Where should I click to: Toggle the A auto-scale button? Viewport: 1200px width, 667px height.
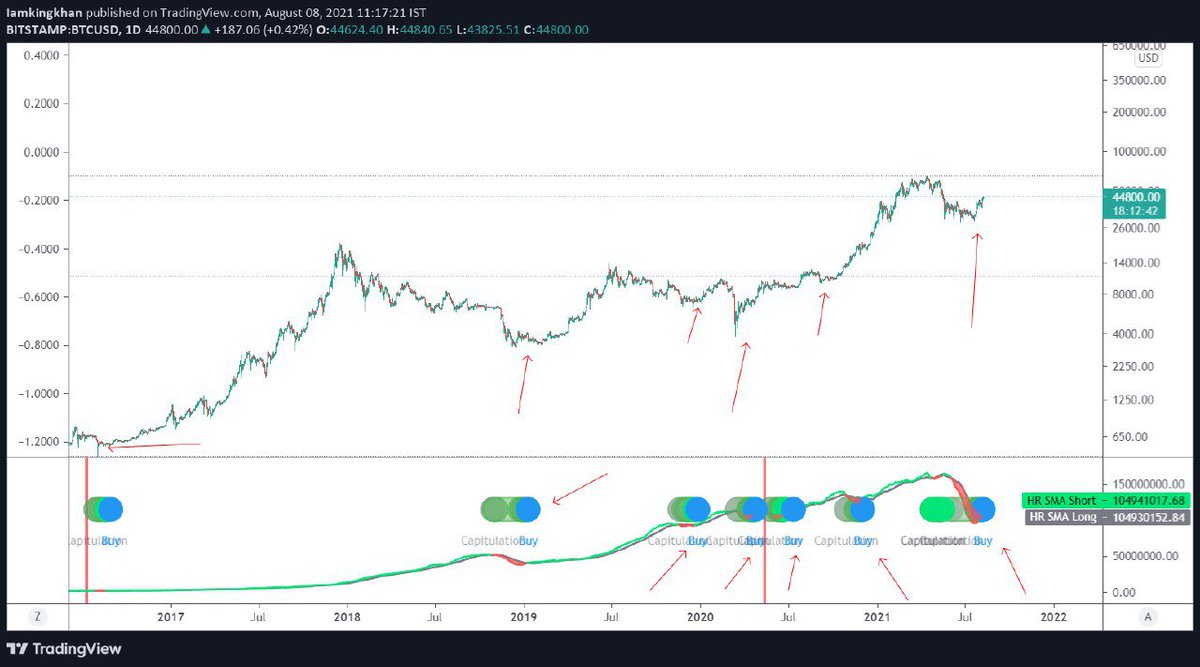(x=1147, y=618)
